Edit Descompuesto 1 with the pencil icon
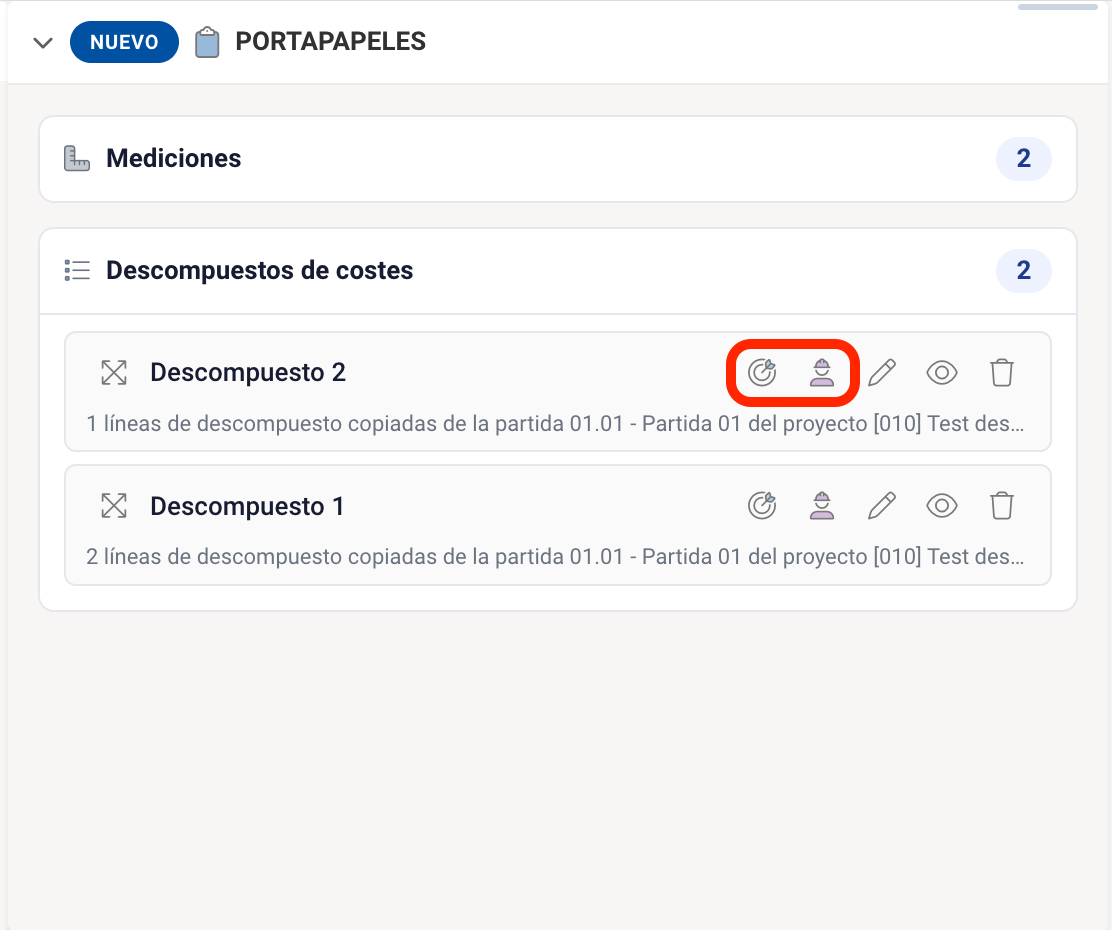The height and width of the screenshot is (930, 1112). pos(881,506)
